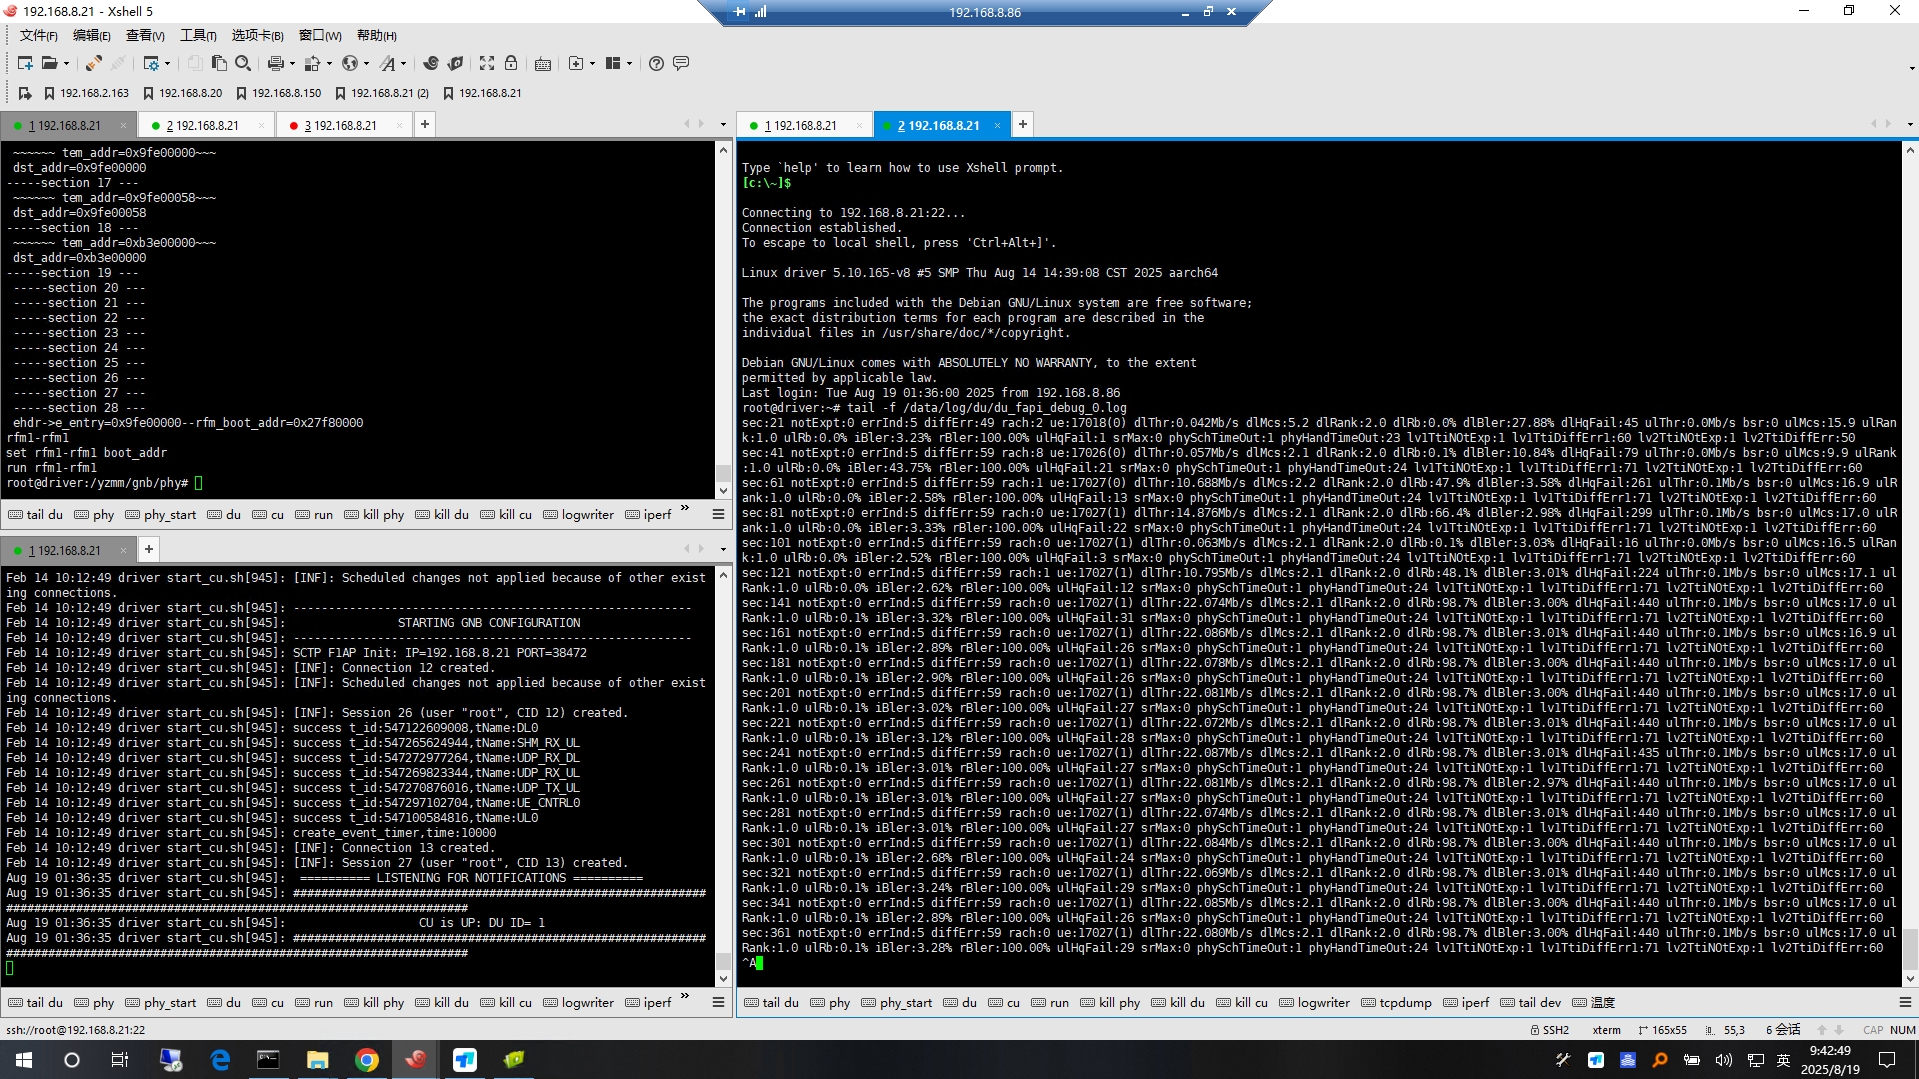Screen dimensions: 1919x1079
Task: Run '温度' quick command in right pane
Action: tap(1594, 1002)
